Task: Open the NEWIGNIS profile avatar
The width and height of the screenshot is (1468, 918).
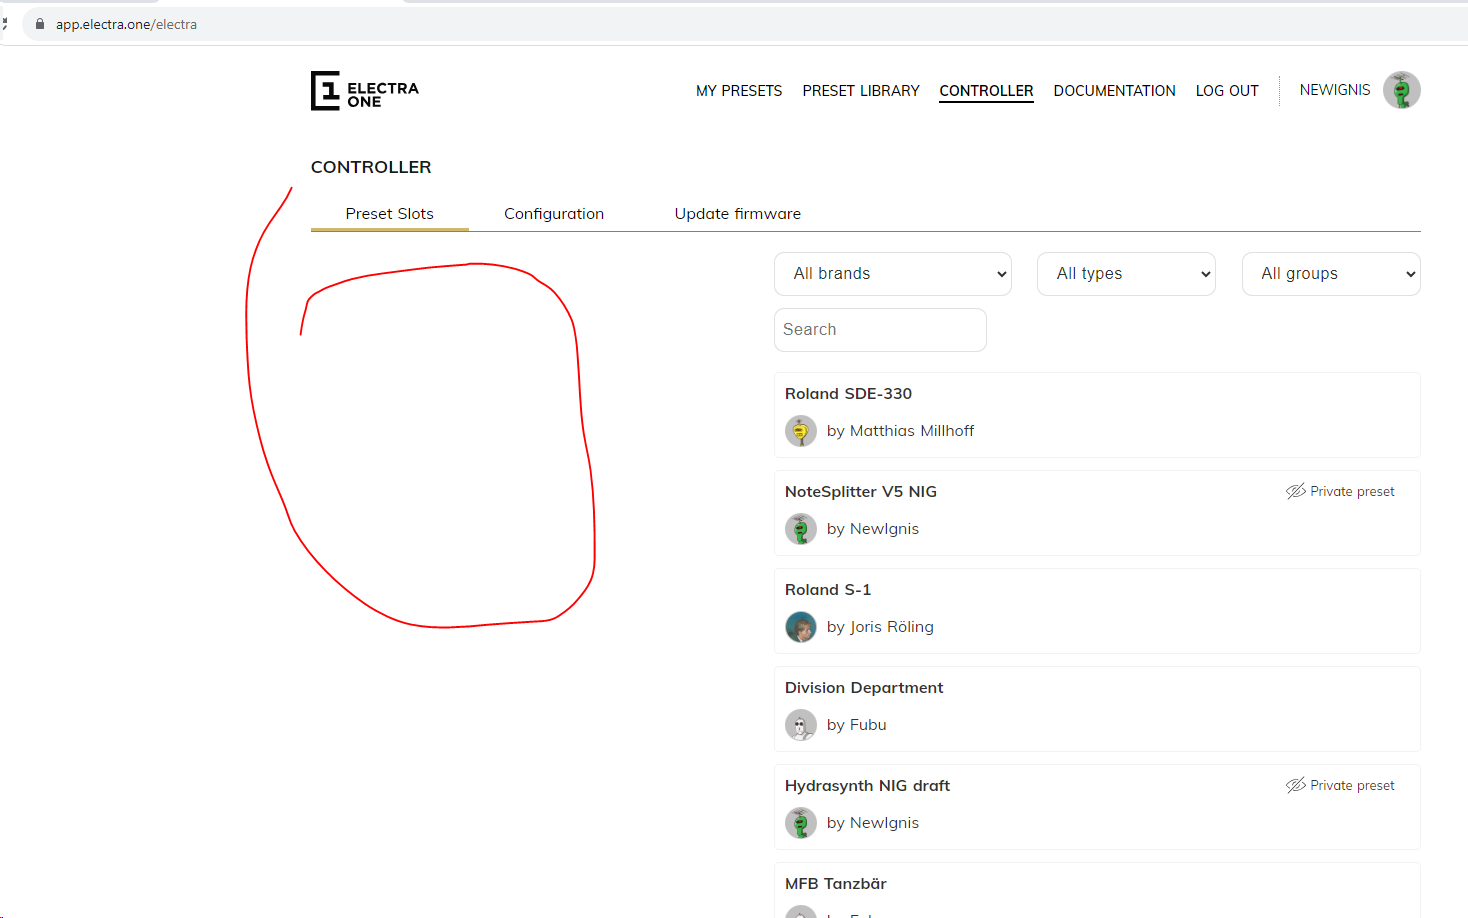Action: [1402, 90]
